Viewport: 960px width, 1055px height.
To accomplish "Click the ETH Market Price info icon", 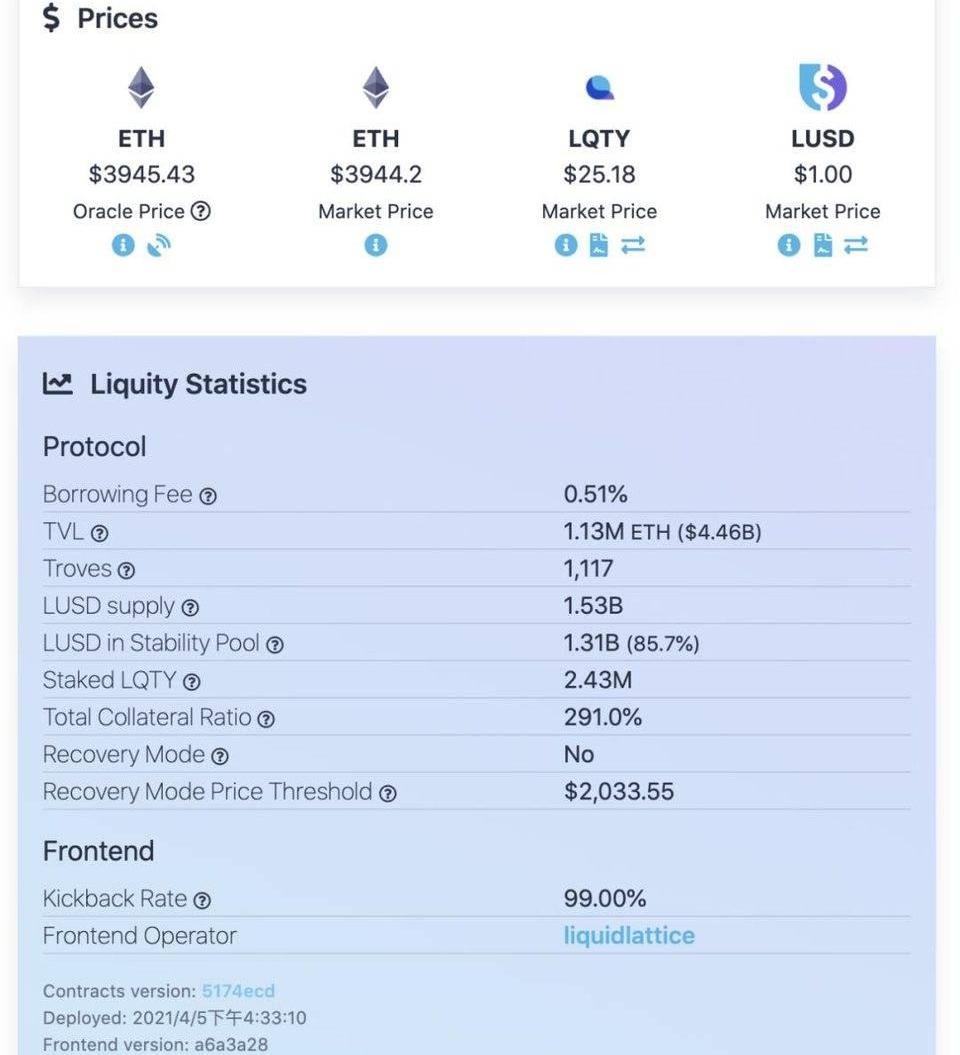I will point(375,245).
